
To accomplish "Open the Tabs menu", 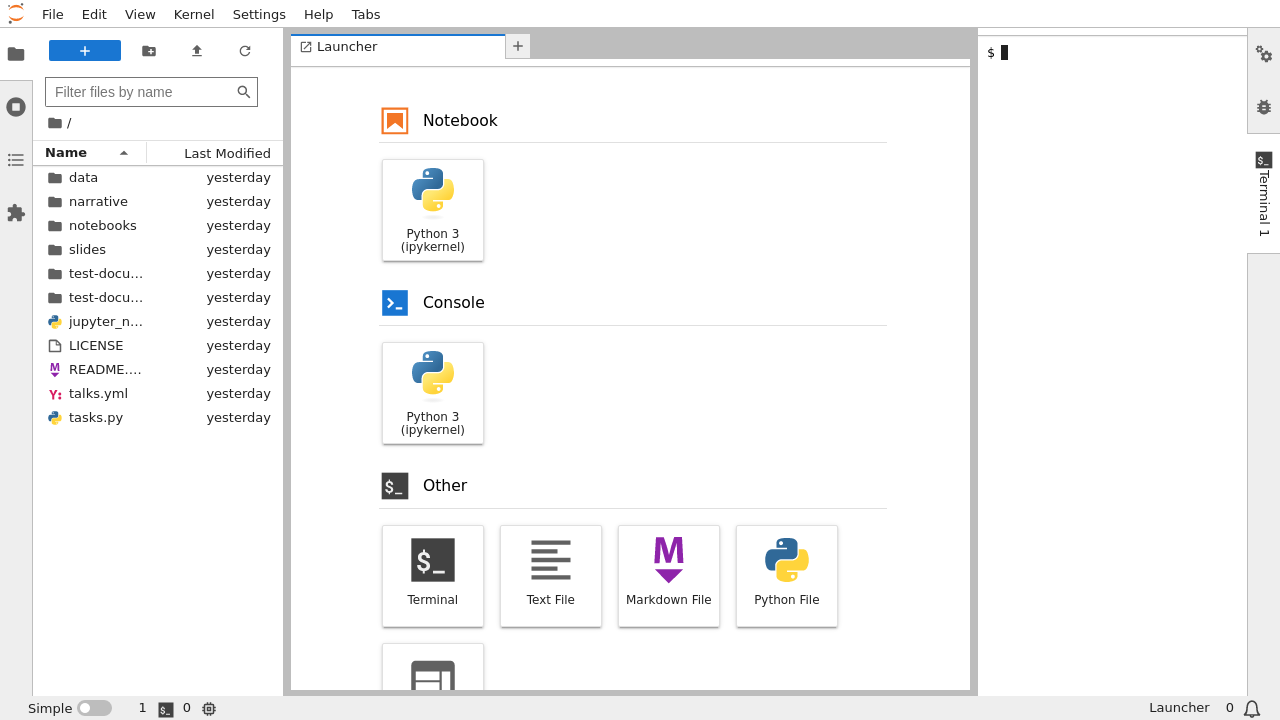I will click(366, 14).
